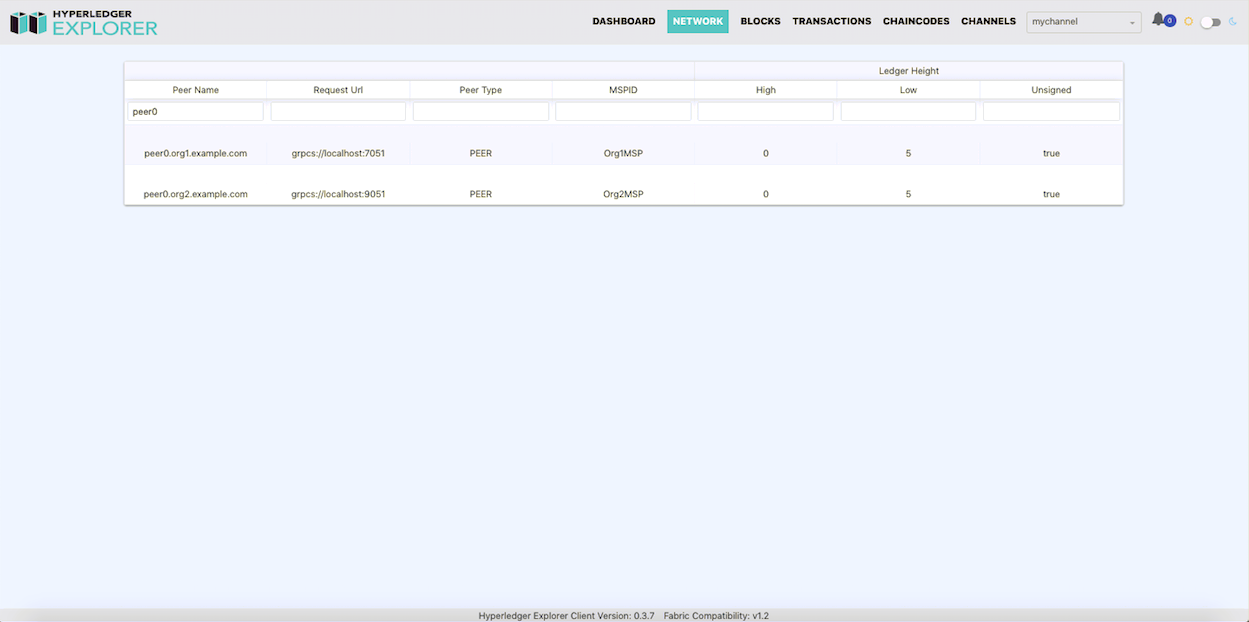The image size is (1249, 622).
Task: Open the mychannel channel dropdown
Action: tap(1084, 22)
